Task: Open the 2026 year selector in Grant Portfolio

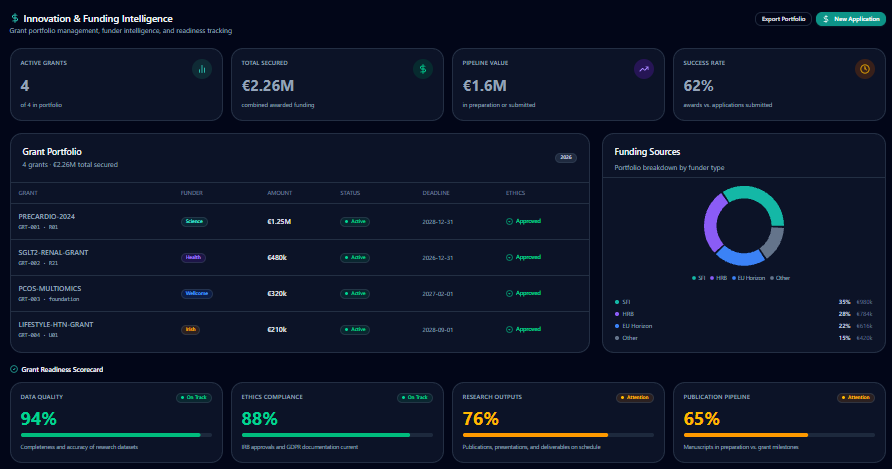Action: tap(566, 158)
